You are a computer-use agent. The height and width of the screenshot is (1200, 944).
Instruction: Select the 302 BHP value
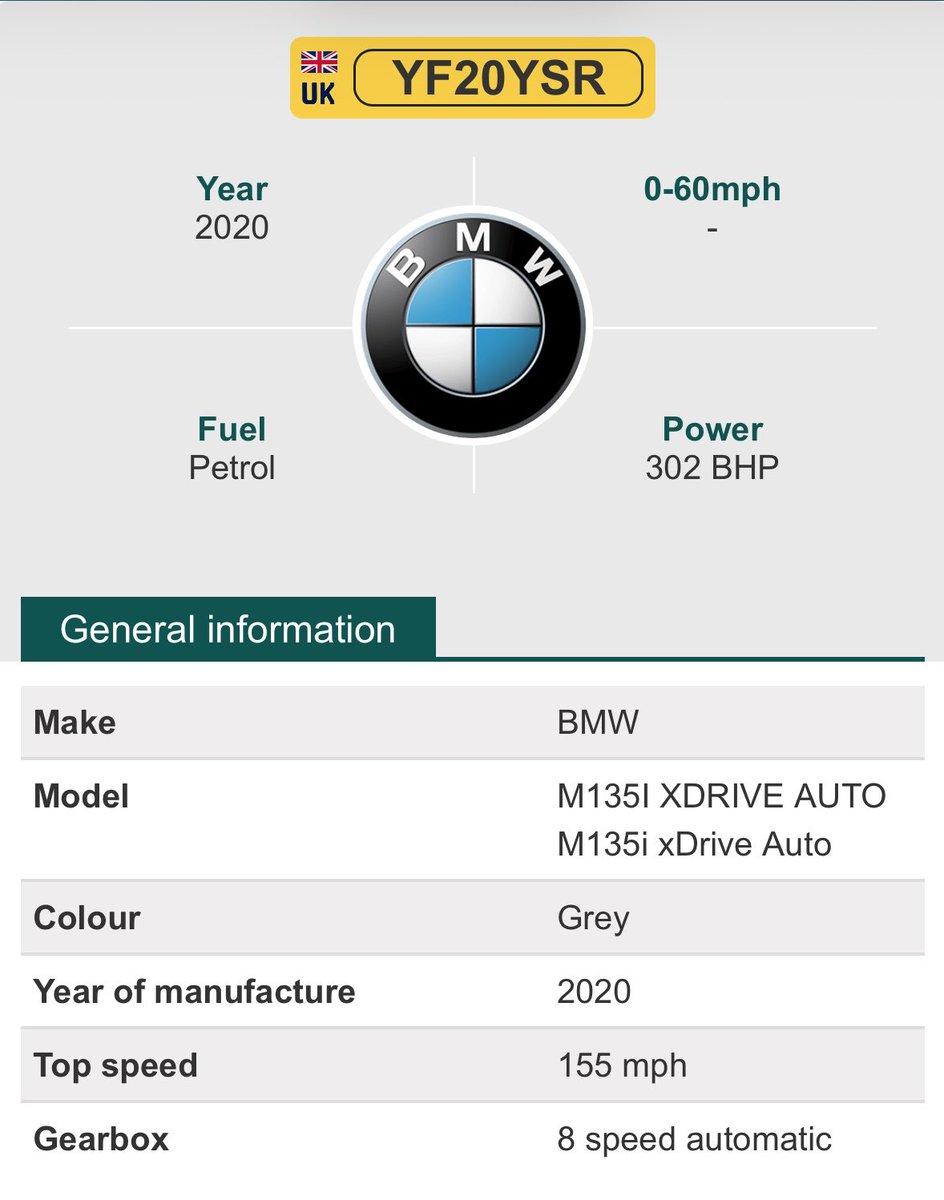[712, 468]
